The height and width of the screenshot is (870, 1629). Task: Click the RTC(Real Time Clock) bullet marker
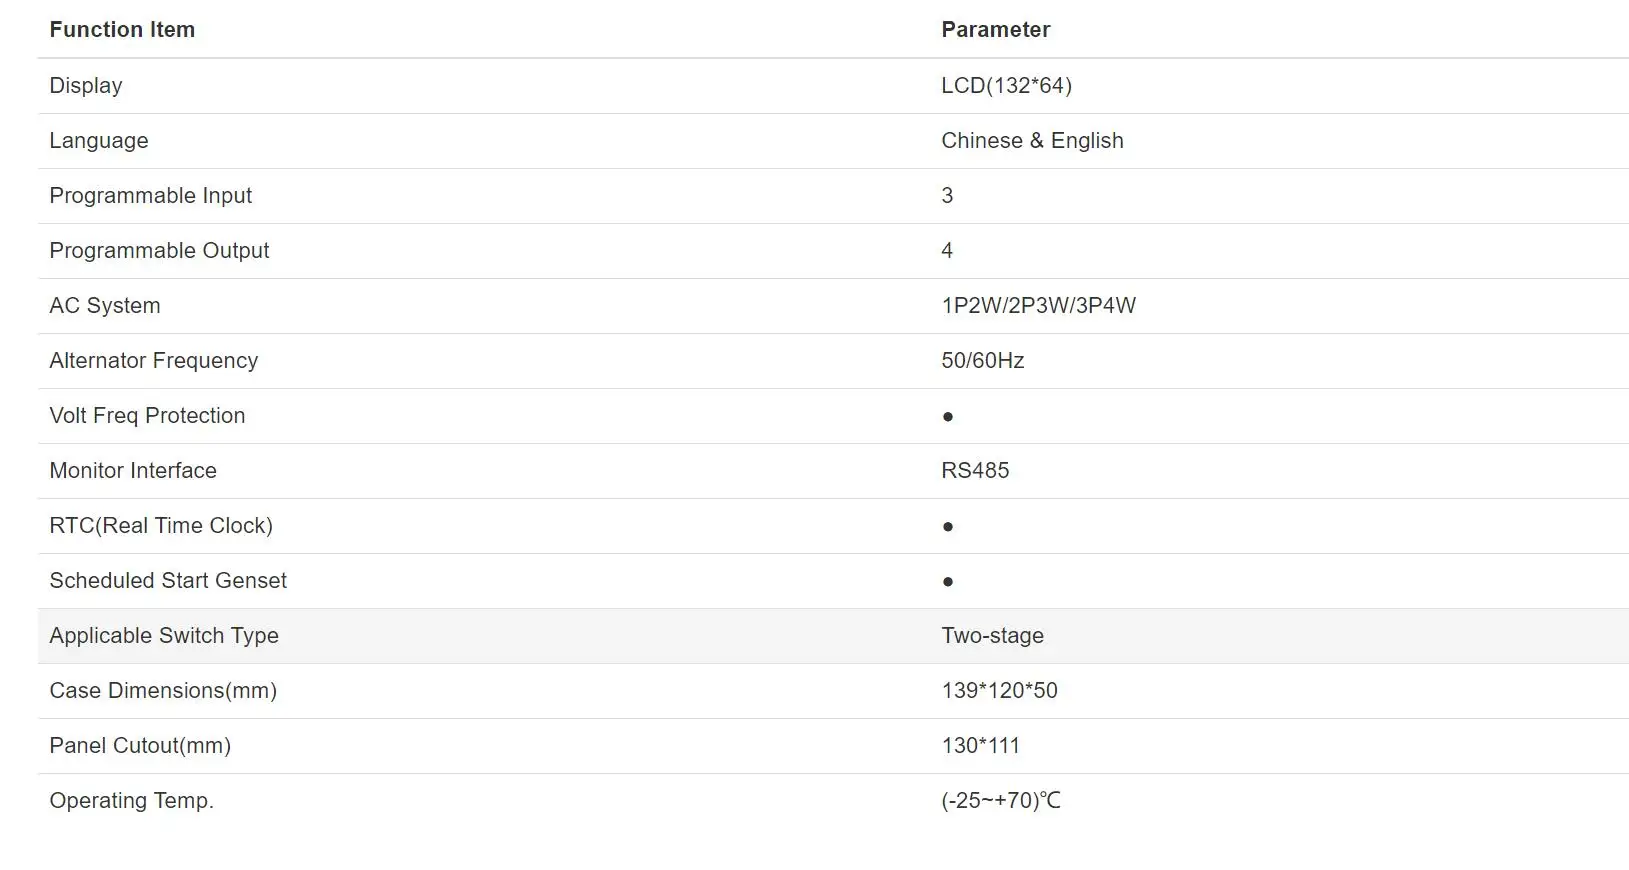tap(948, 526)
